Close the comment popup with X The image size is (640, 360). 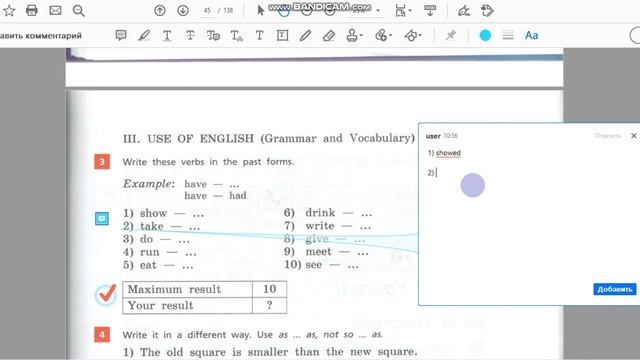tap(633, 136)
